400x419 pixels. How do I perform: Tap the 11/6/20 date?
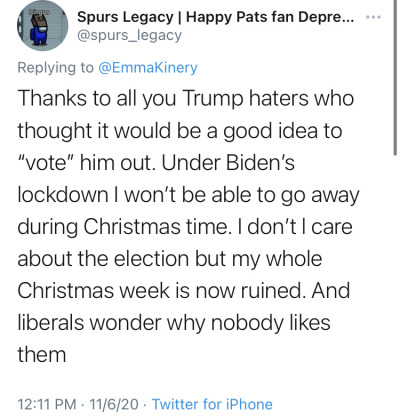114,404
